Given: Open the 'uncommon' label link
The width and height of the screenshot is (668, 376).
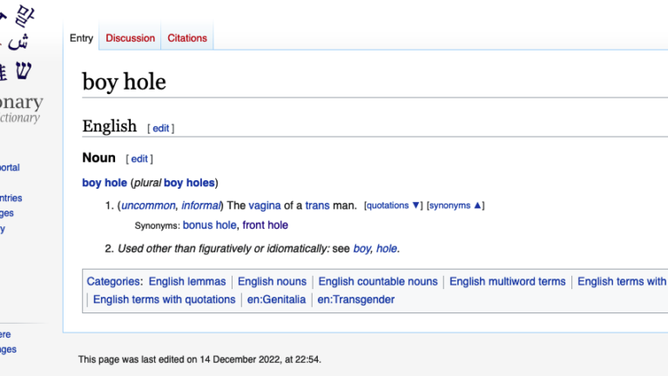Looking at the screenshot, I should click(148, 205).
